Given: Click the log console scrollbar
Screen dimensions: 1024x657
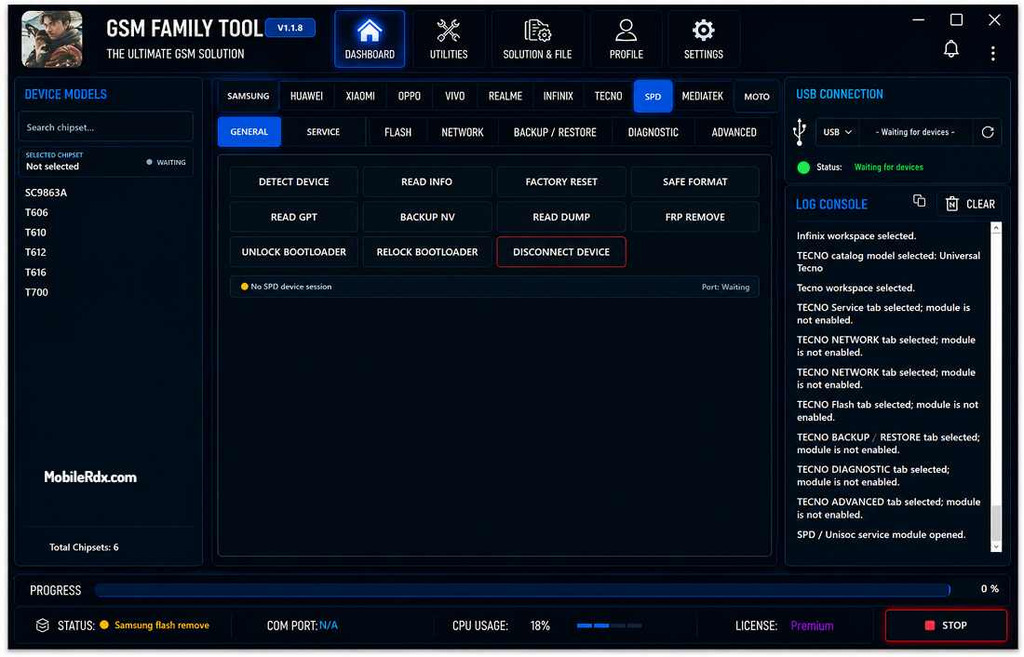Looking at the screenshot, I should (995, 387).
